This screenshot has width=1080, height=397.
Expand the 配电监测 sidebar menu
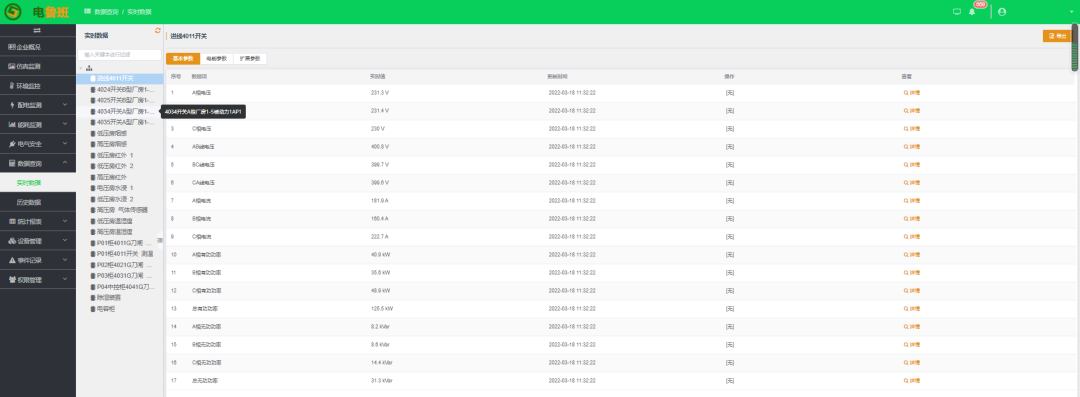click(x=38, y=105)
